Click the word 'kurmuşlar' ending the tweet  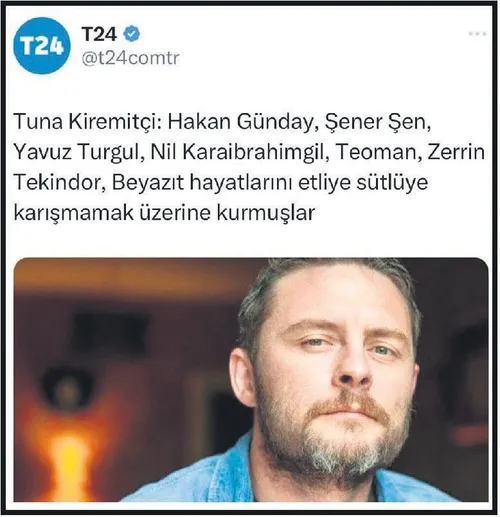pos(266,213)
